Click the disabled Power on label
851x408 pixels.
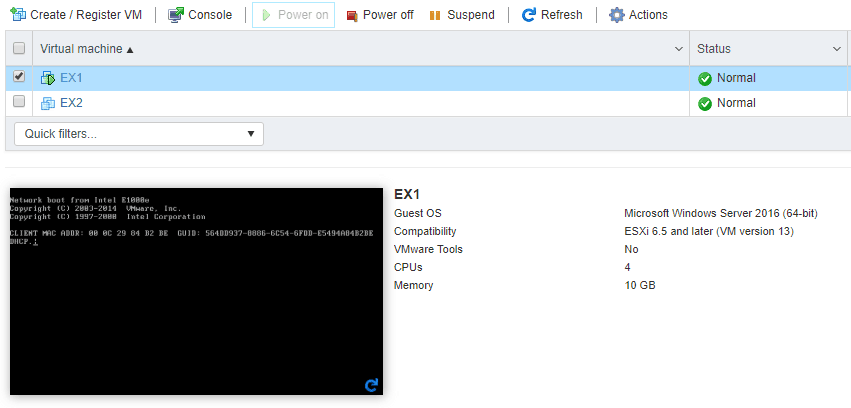(x=303, y=15)
